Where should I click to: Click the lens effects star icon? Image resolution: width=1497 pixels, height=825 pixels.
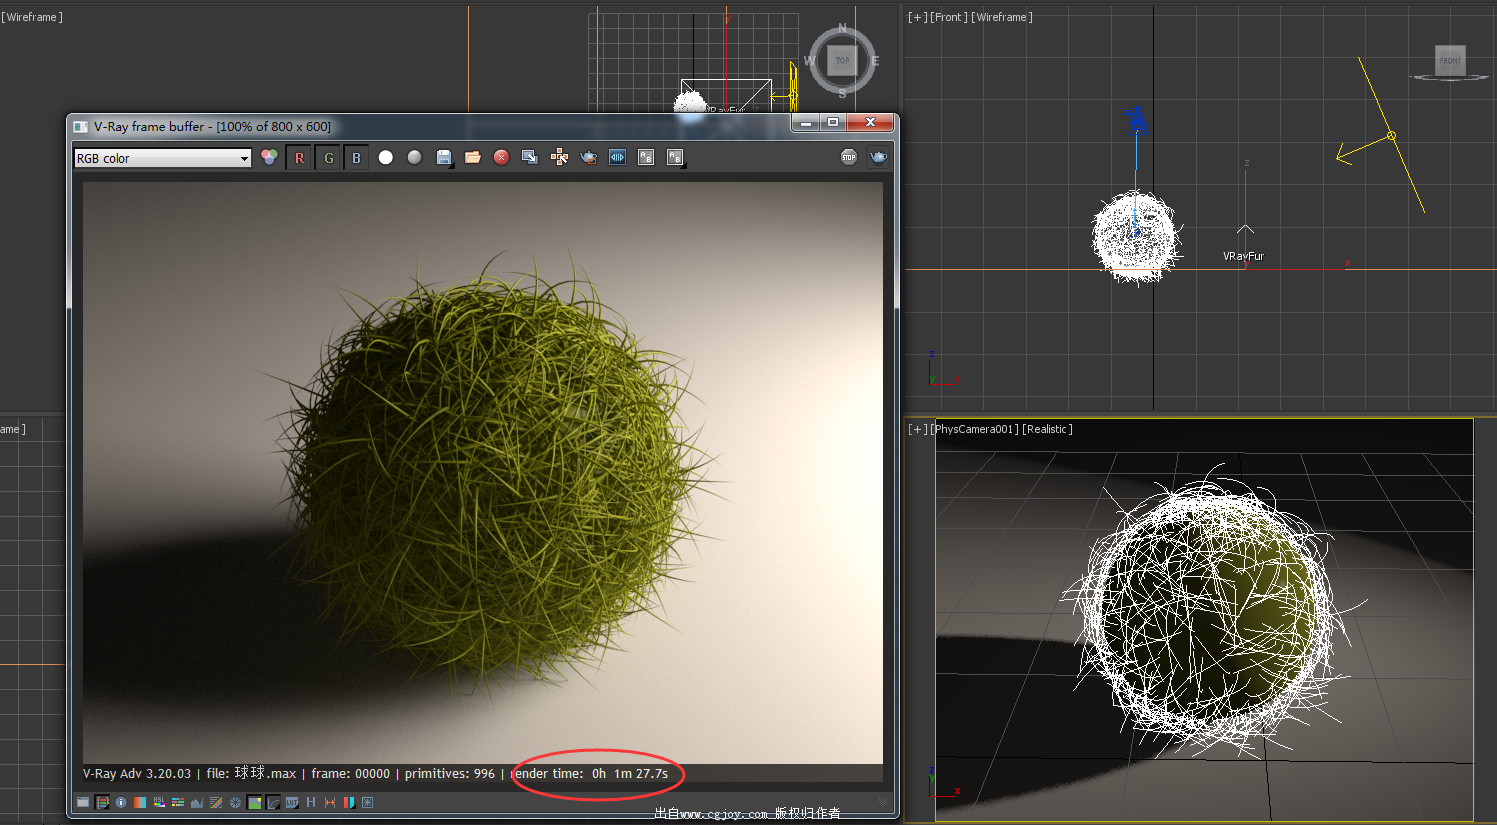368,802
